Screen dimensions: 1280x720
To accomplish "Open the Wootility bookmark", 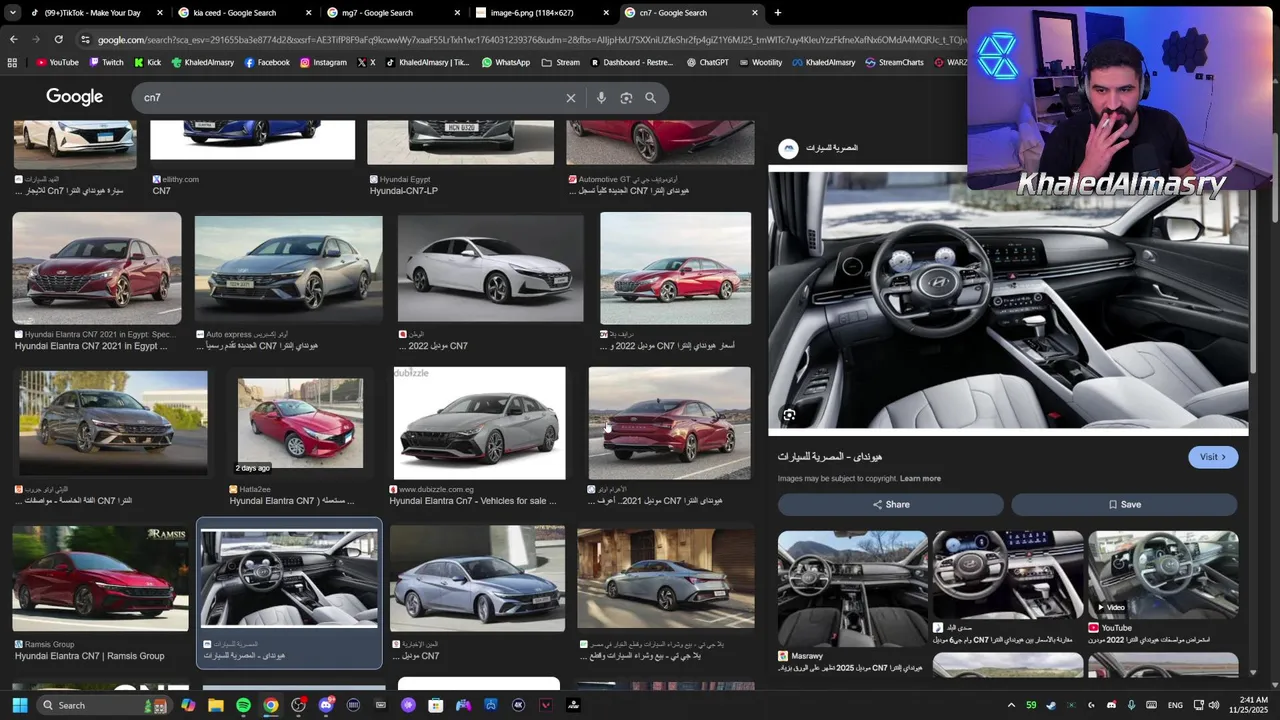I will pyautogui.click(x=760, y=62).
